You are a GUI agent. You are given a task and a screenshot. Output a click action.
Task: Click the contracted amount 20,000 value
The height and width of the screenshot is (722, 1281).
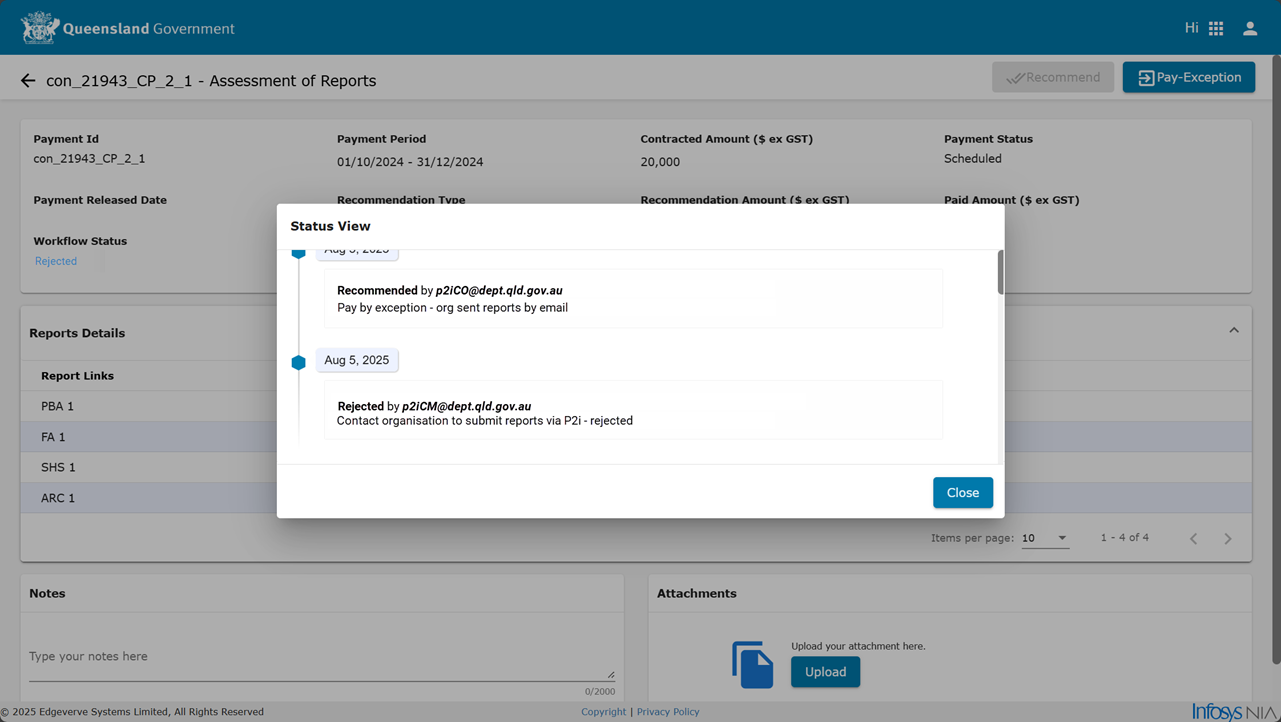(x=660, y=162)
